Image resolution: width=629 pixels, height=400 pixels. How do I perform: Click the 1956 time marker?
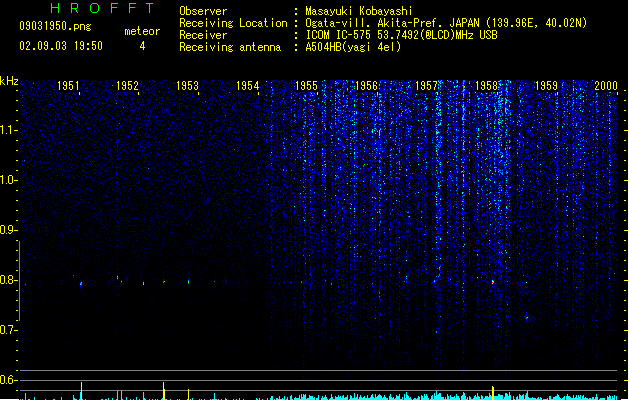pyautogui.click(x=366, y=86)
